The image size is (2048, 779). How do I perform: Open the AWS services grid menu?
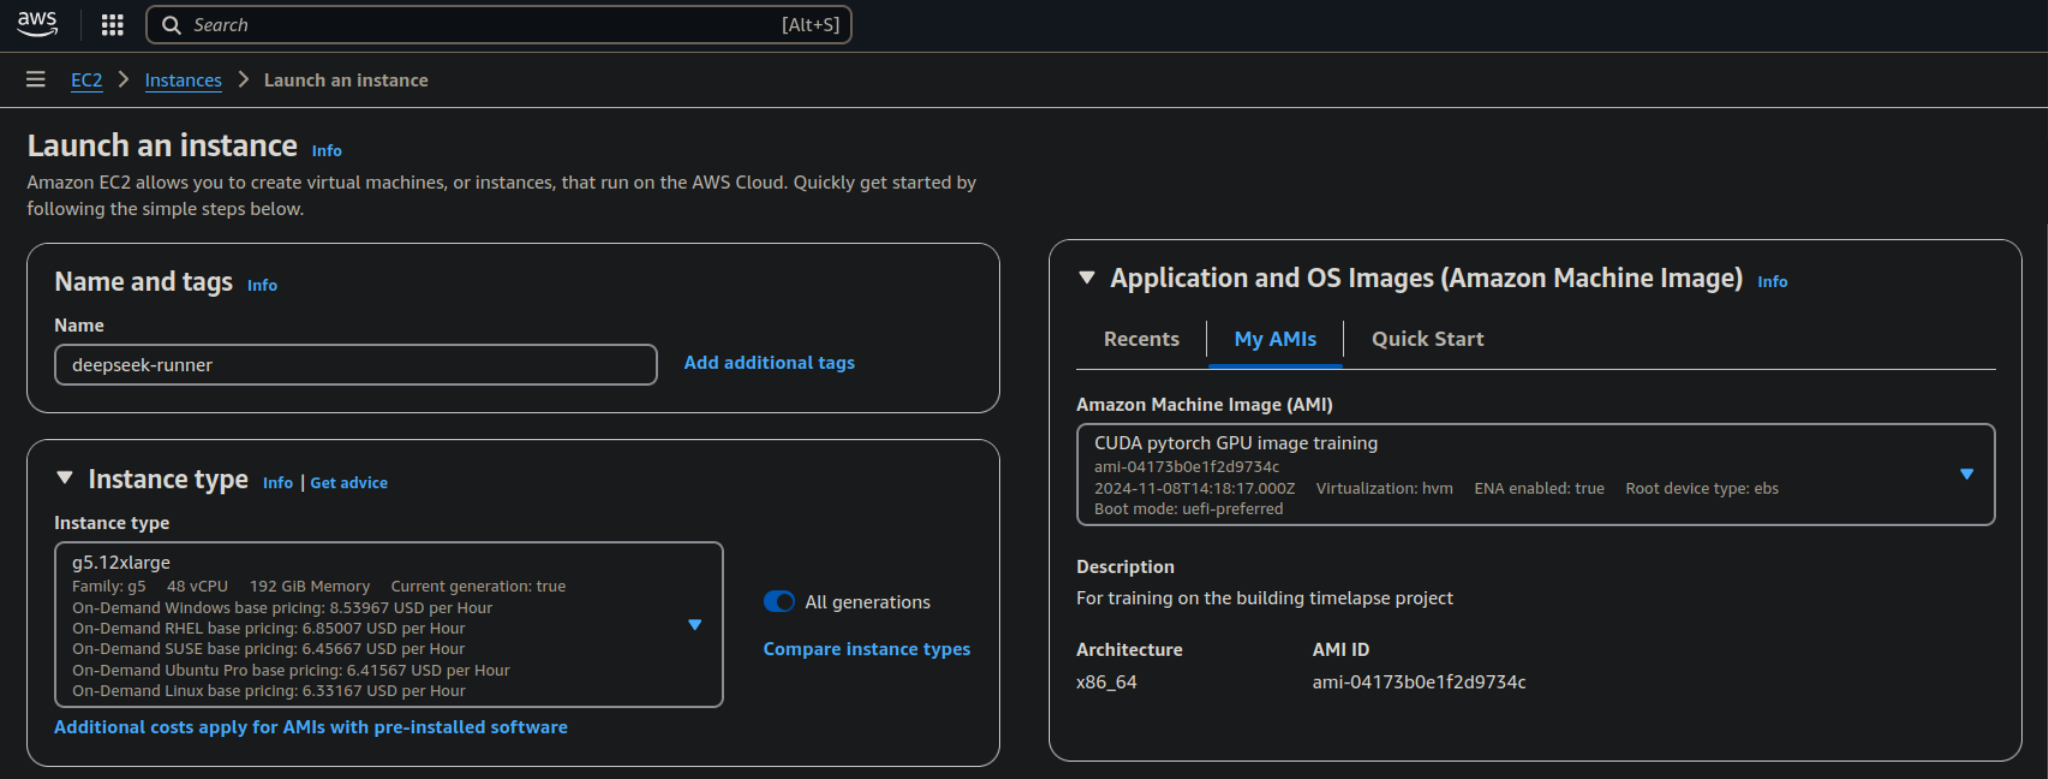112,25
